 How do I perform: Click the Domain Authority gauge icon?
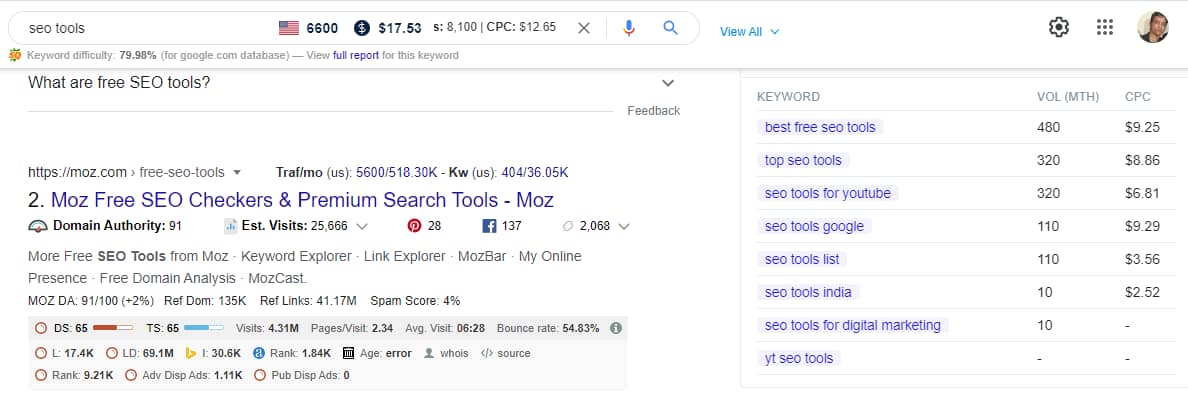[38, 226]
